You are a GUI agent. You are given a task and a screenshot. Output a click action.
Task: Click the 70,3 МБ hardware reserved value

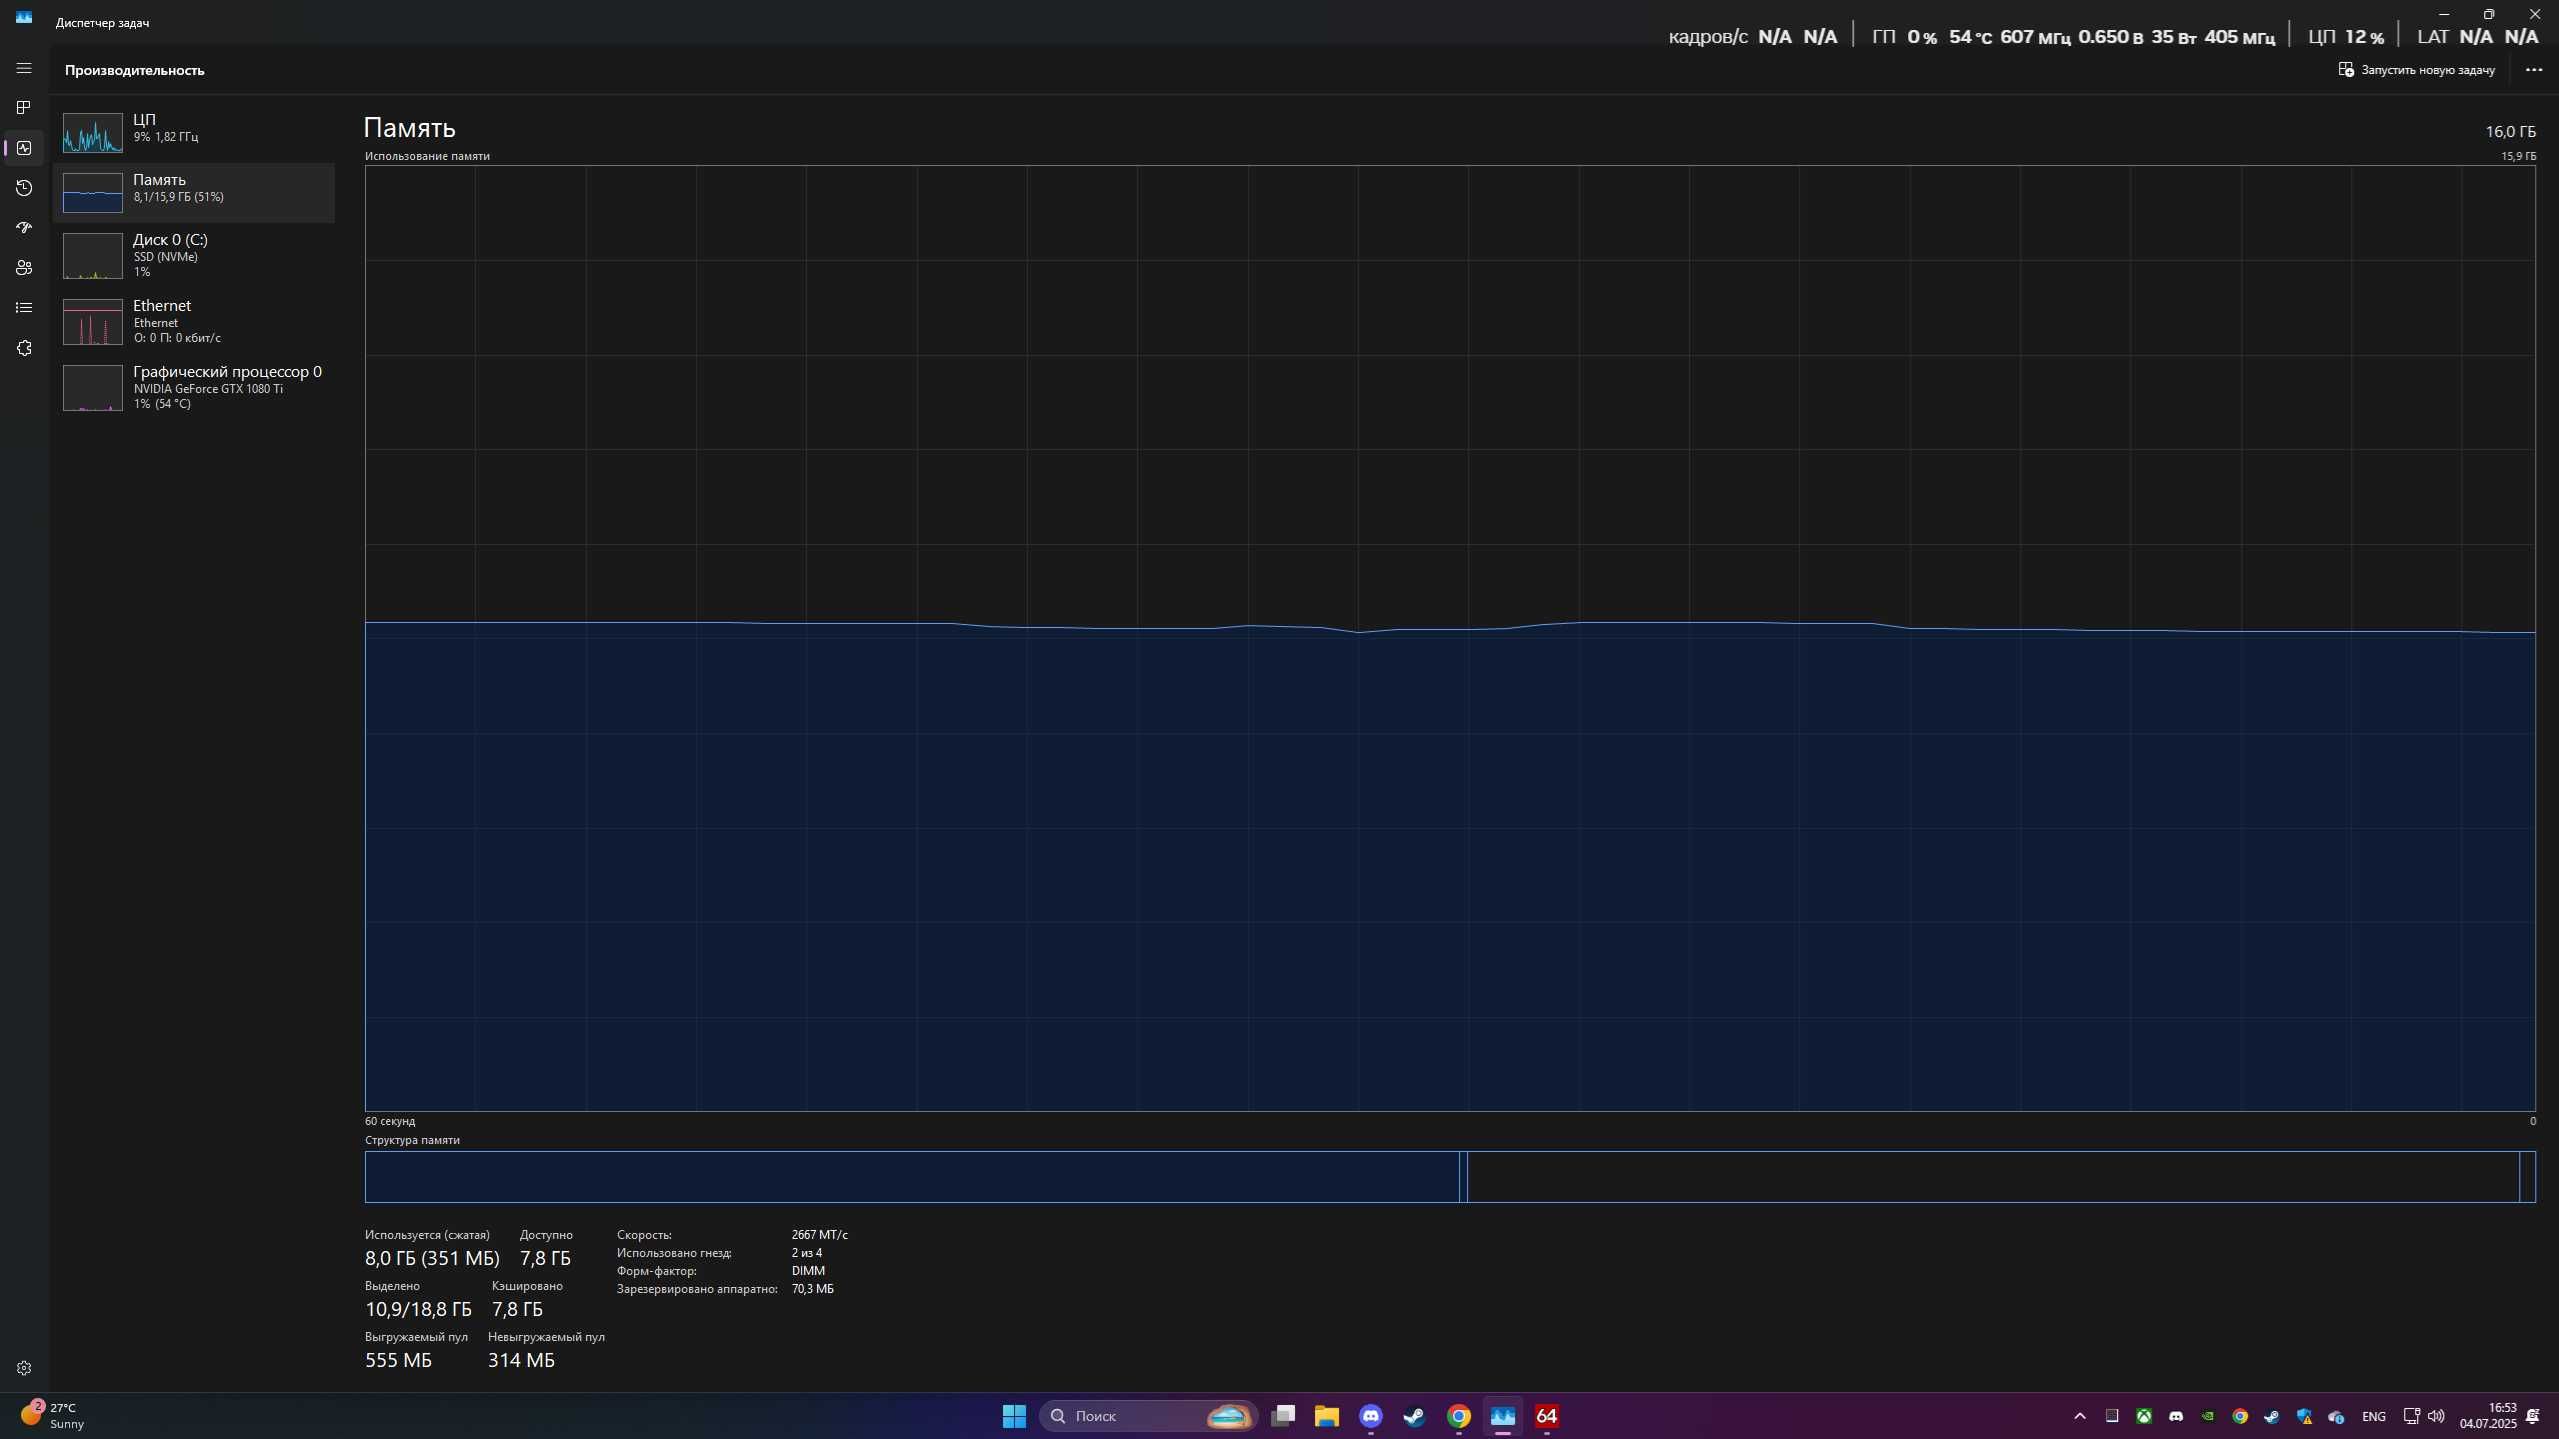pyautogui.click(x=812, y=1289)
